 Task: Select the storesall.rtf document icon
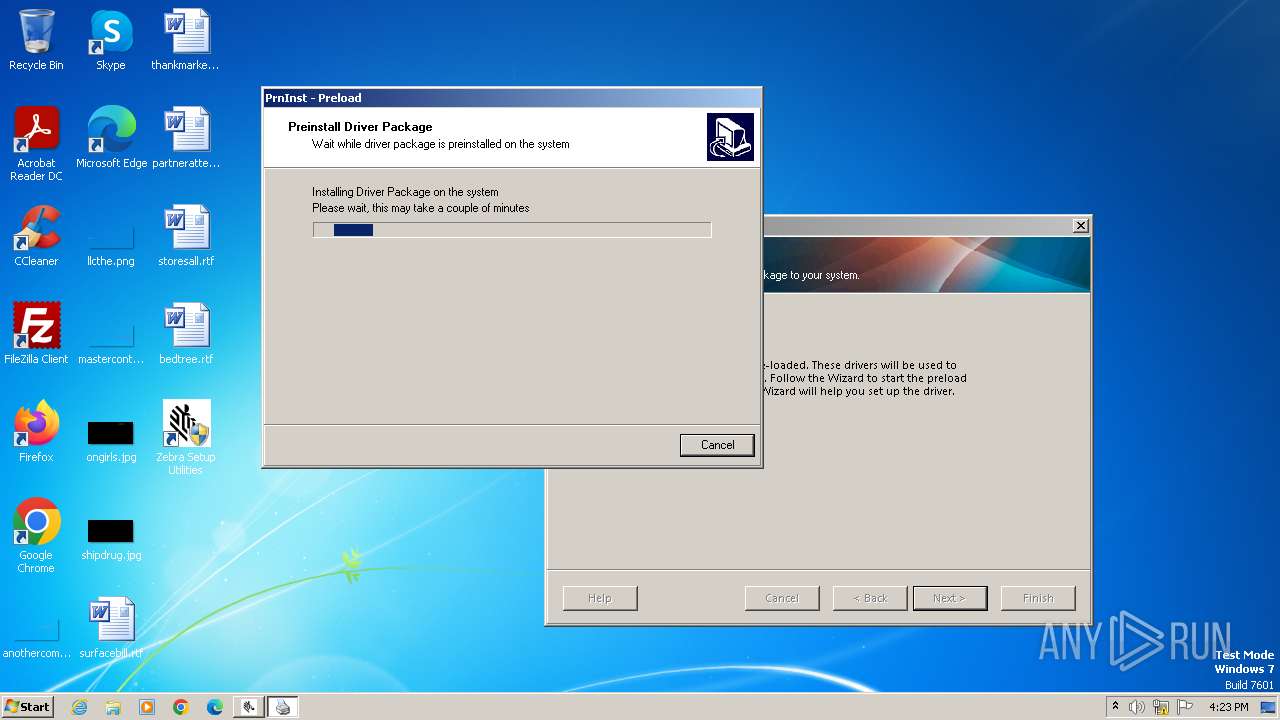tap(185, 236)
